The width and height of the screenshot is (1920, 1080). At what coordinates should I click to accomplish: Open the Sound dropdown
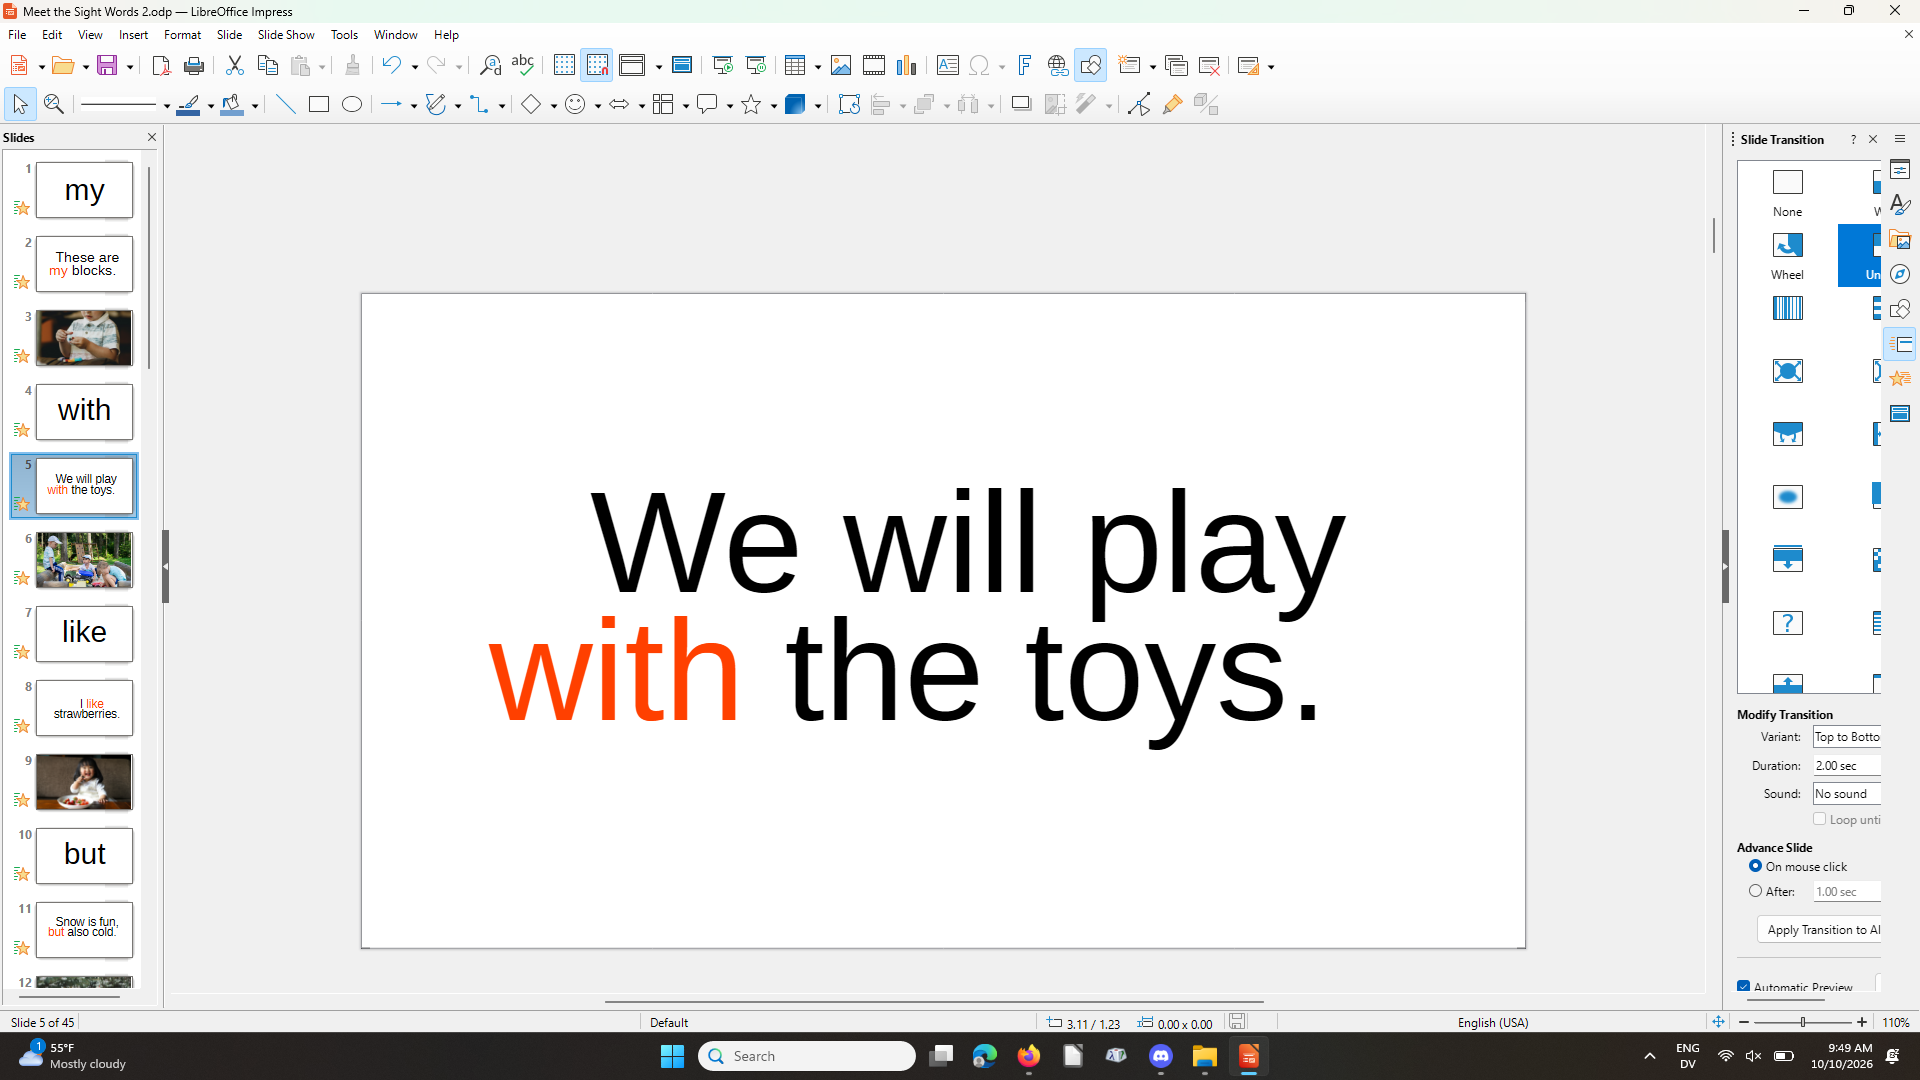1847,794
